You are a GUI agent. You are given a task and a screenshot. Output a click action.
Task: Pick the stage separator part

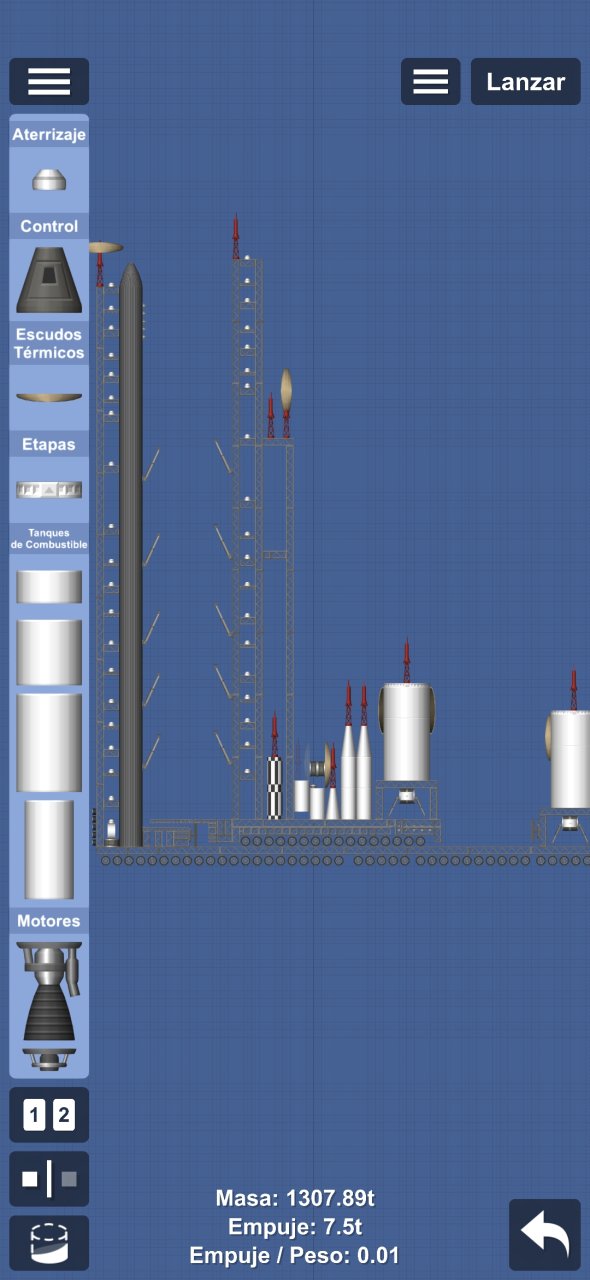49,490
